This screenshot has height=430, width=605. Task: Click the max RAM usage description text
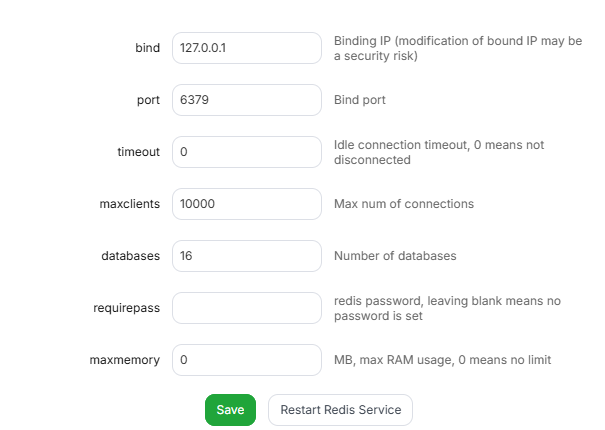pos(442,360)
